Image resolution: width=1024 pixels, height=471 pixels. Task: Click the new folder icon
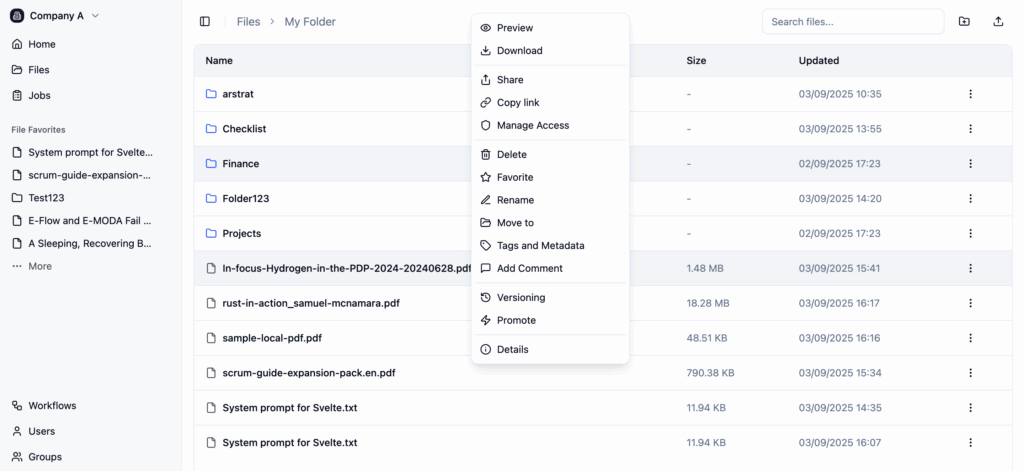point(964,22)
